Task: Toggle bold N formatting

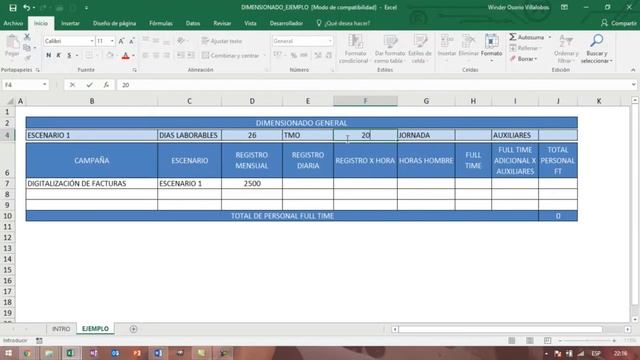Action: click(x=49, y=55)
